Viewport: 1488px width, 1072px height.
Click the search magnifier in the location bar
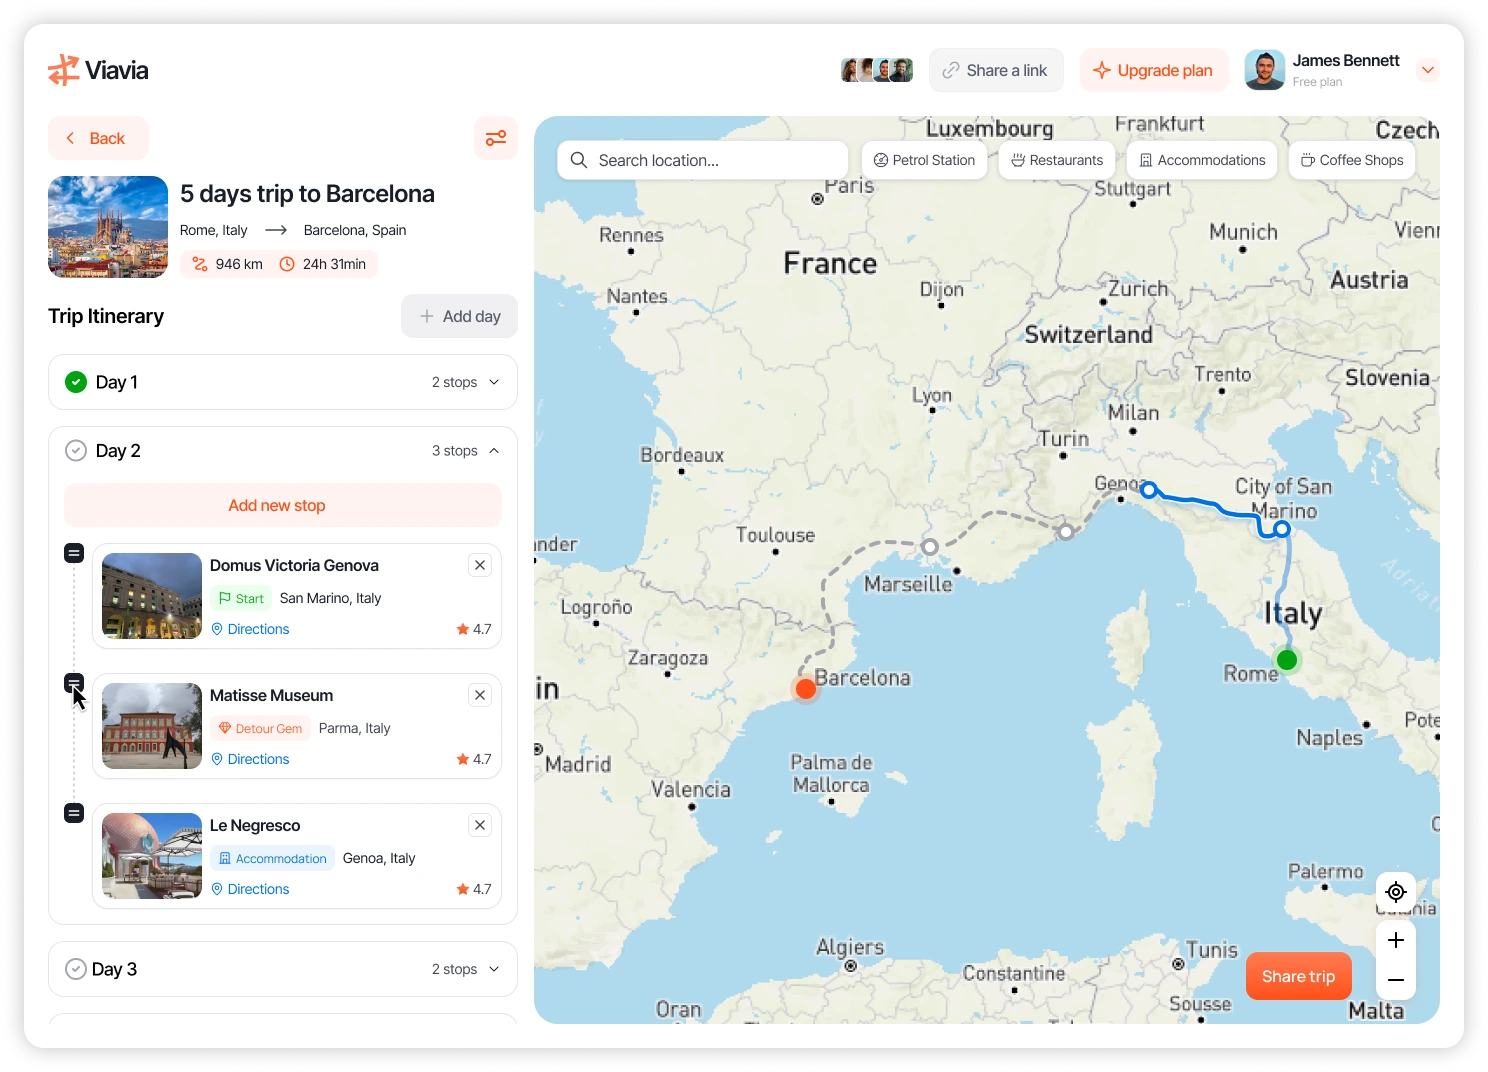tap(579, 160)
